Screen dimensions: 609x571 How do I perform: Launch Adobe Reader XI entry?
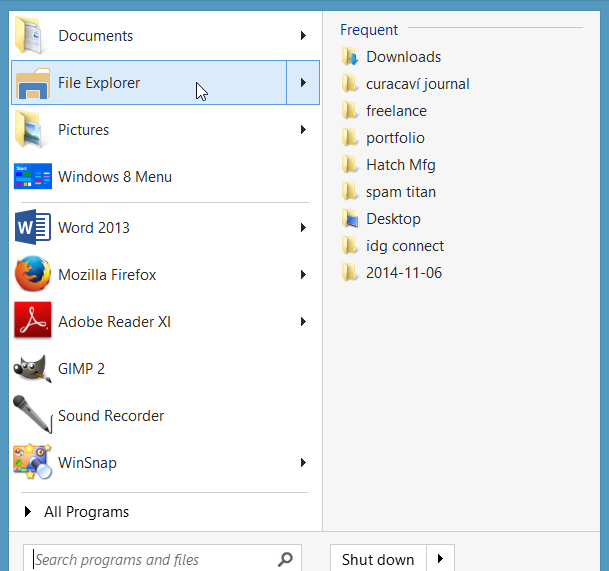click(x=165, y=321)
